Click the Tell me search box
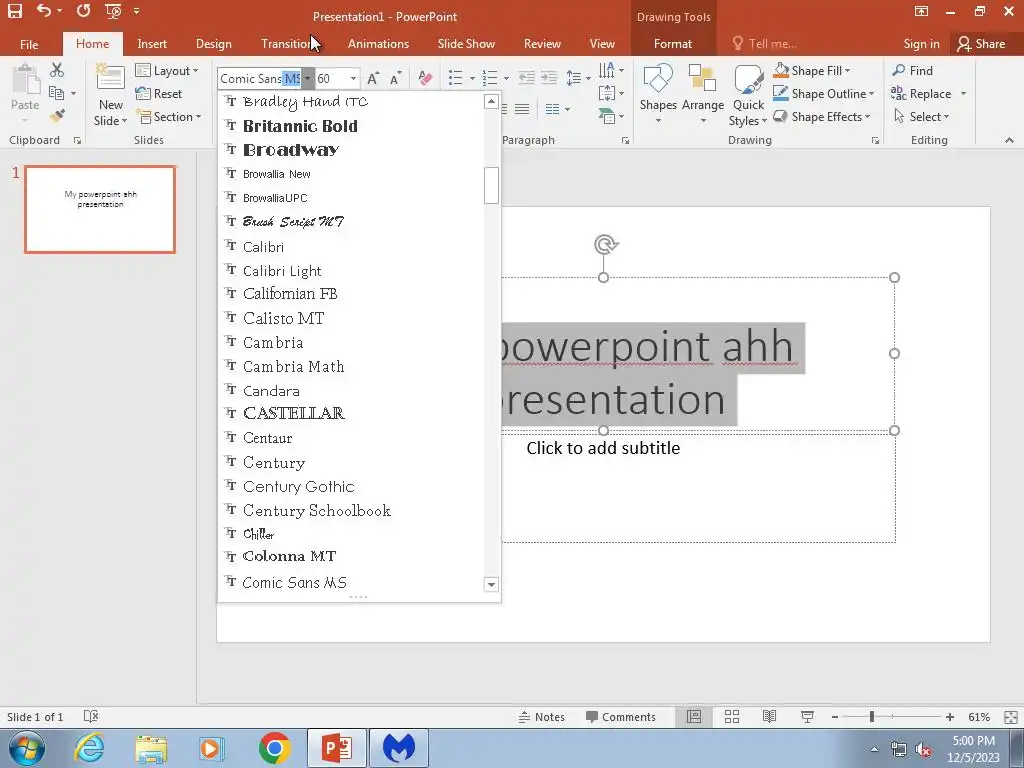This screenshot has width=1024, height=768. coord(765,44)
